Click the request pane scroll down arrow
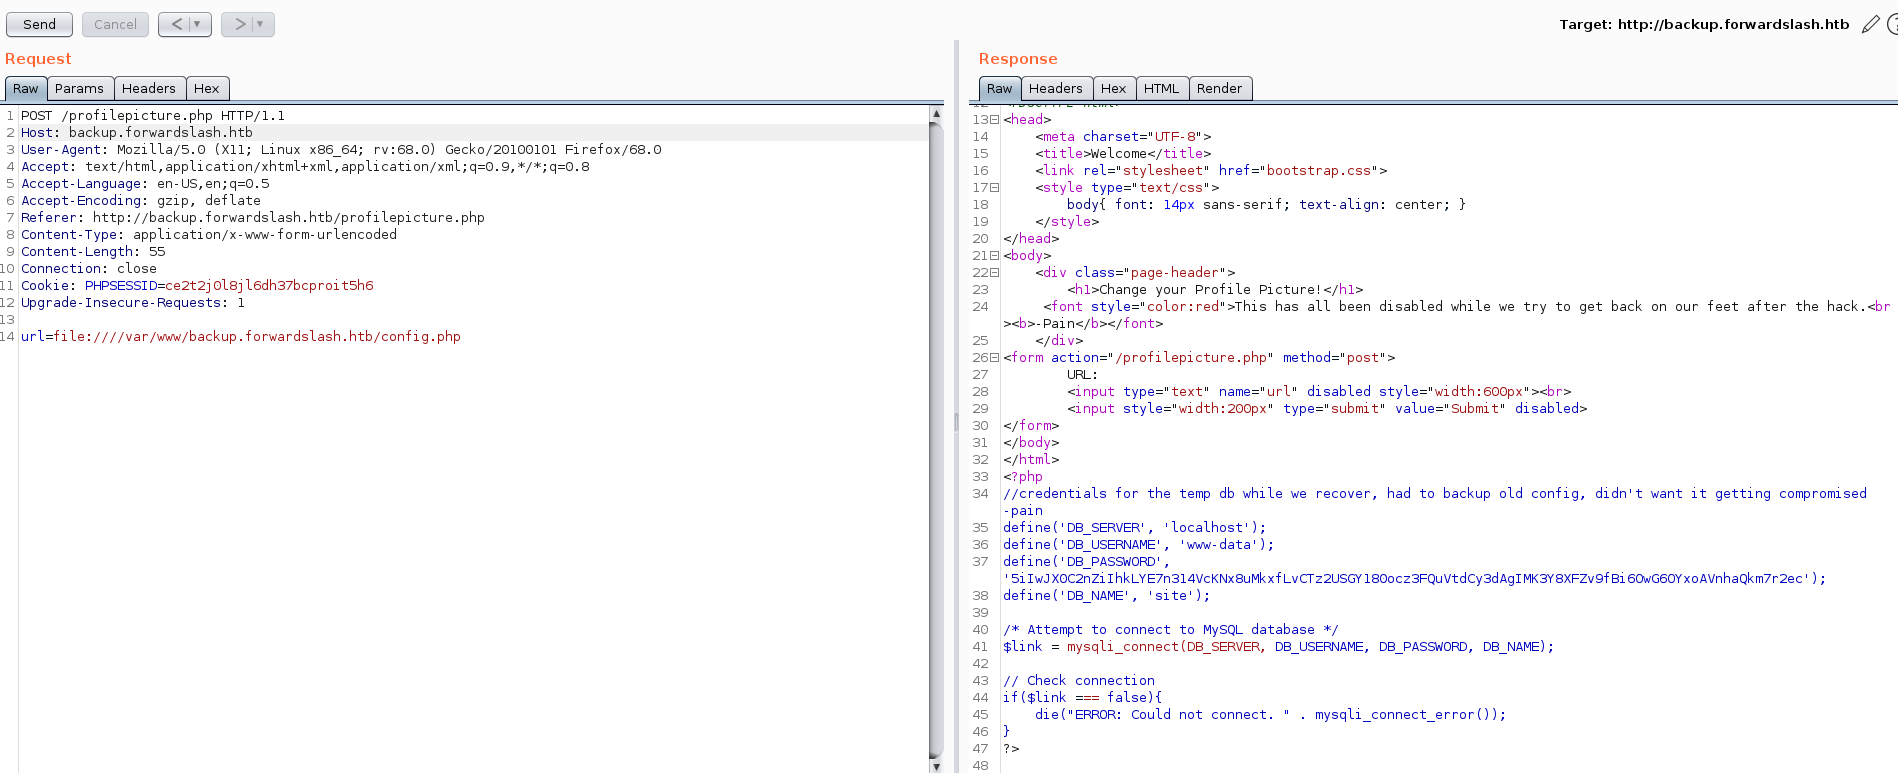Viewport: 1898px width, 773px height. [x=936, y=766]
